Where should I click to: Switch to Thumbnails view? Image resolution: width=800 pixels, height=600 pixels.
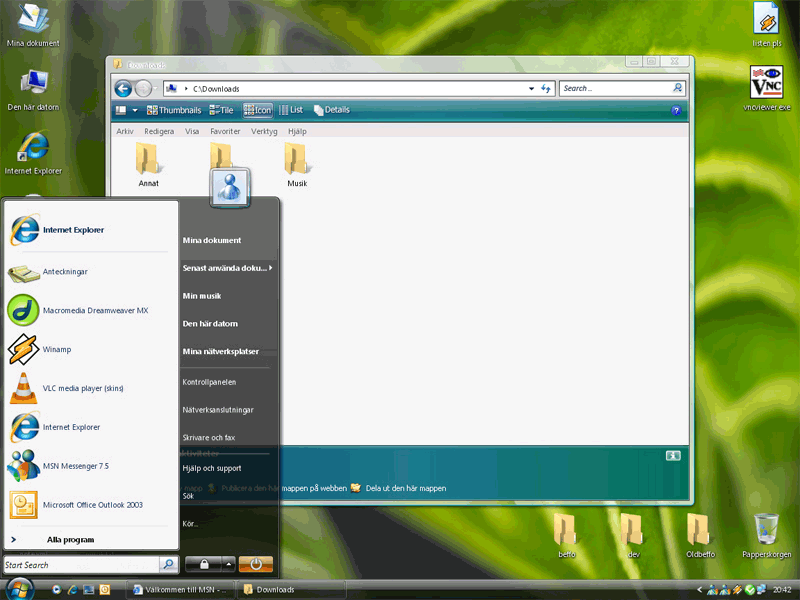tap(173, 110)
